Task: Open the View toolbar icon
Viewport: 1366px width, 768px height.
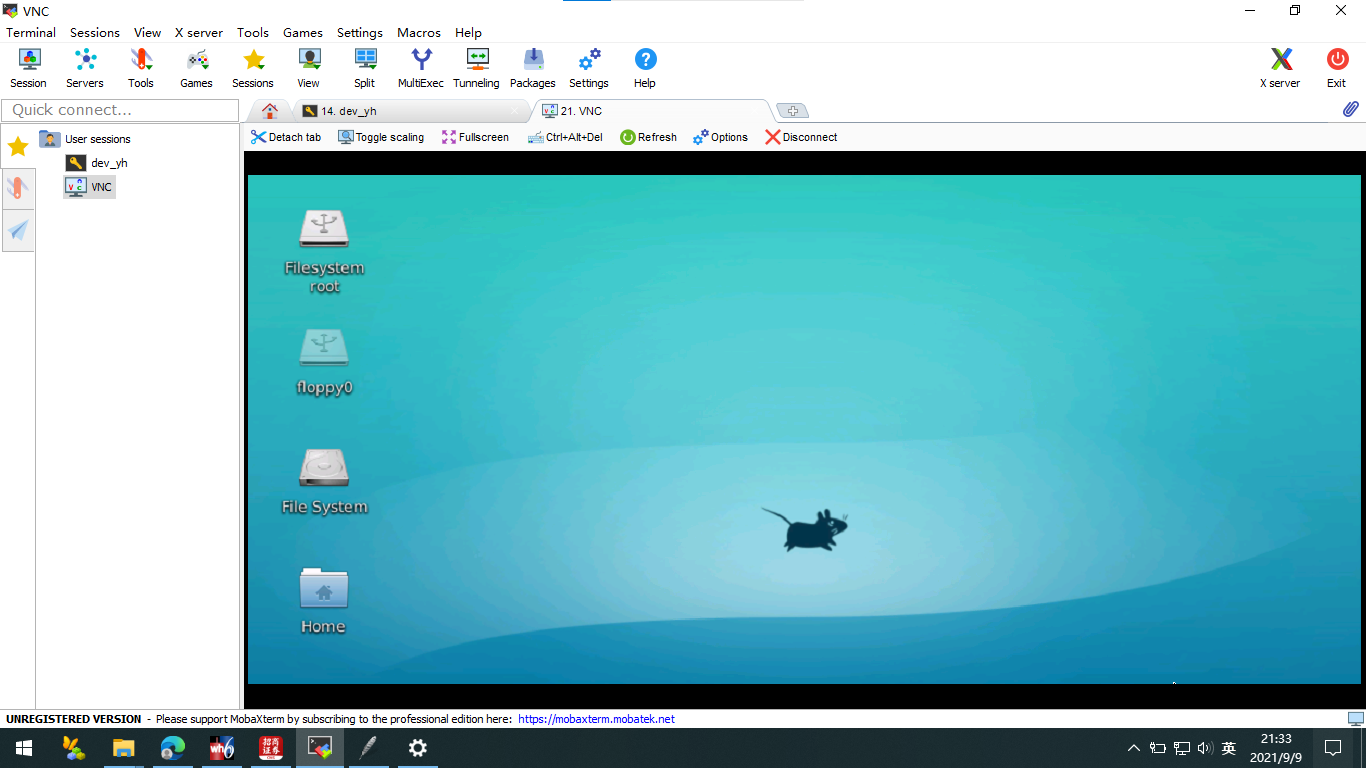Action: coord(309,68)
